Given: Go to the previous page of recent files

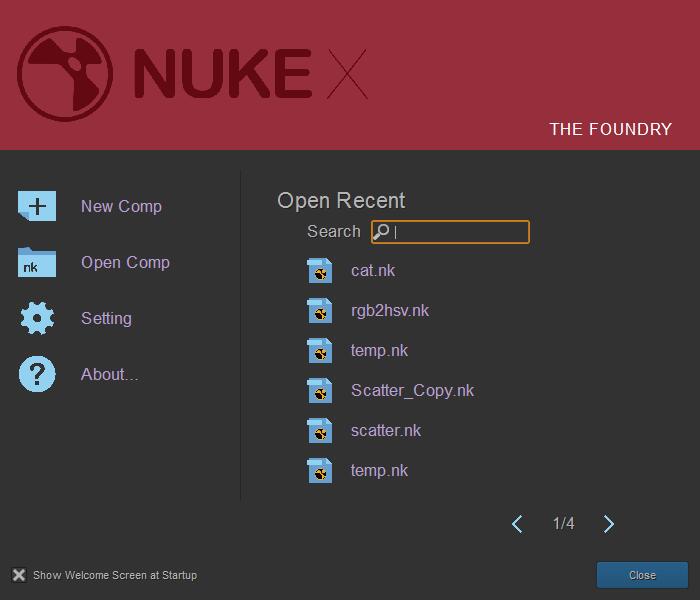Looking at the screenshot, I should click(x=517, y=524).
